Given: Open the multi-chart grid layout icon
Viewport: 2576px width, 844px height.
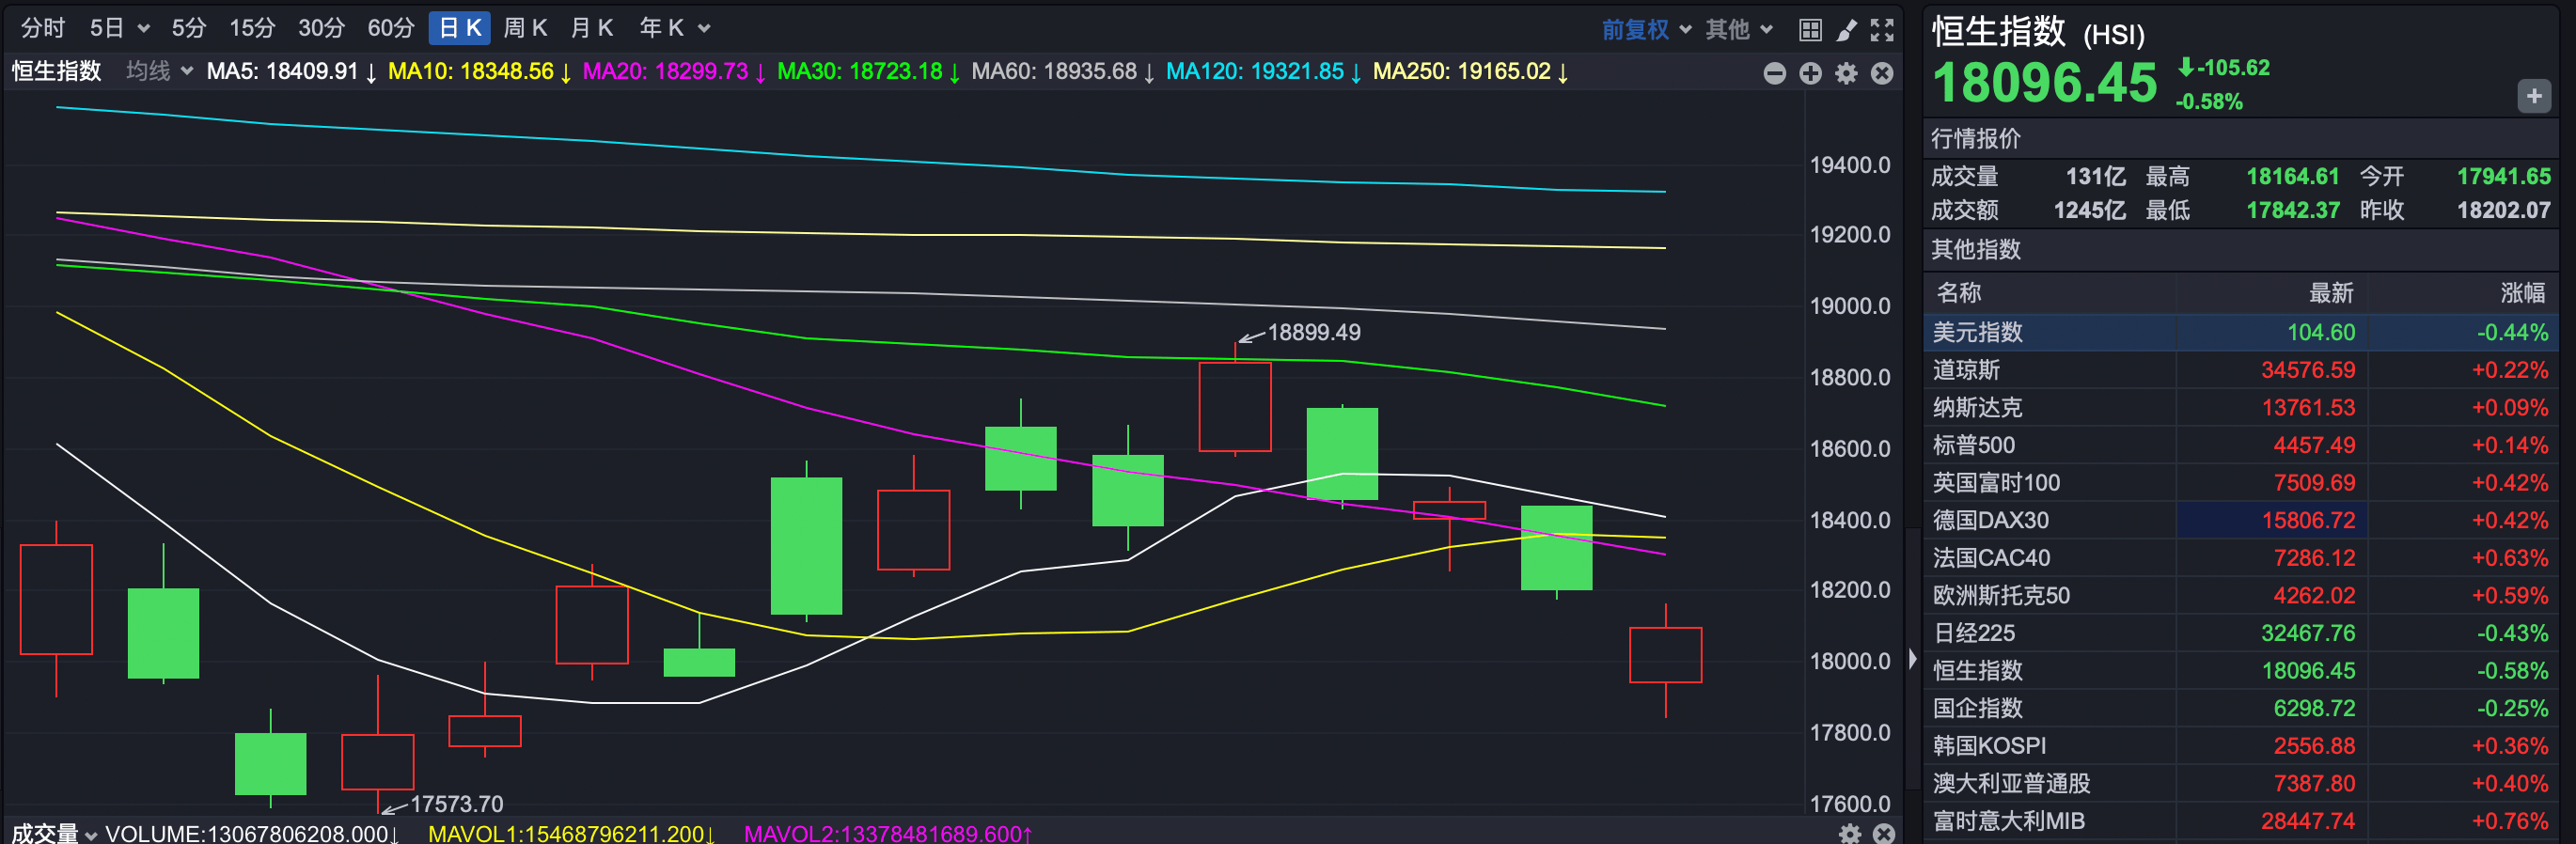Looking at the screenshot, I should (1809, 30).
